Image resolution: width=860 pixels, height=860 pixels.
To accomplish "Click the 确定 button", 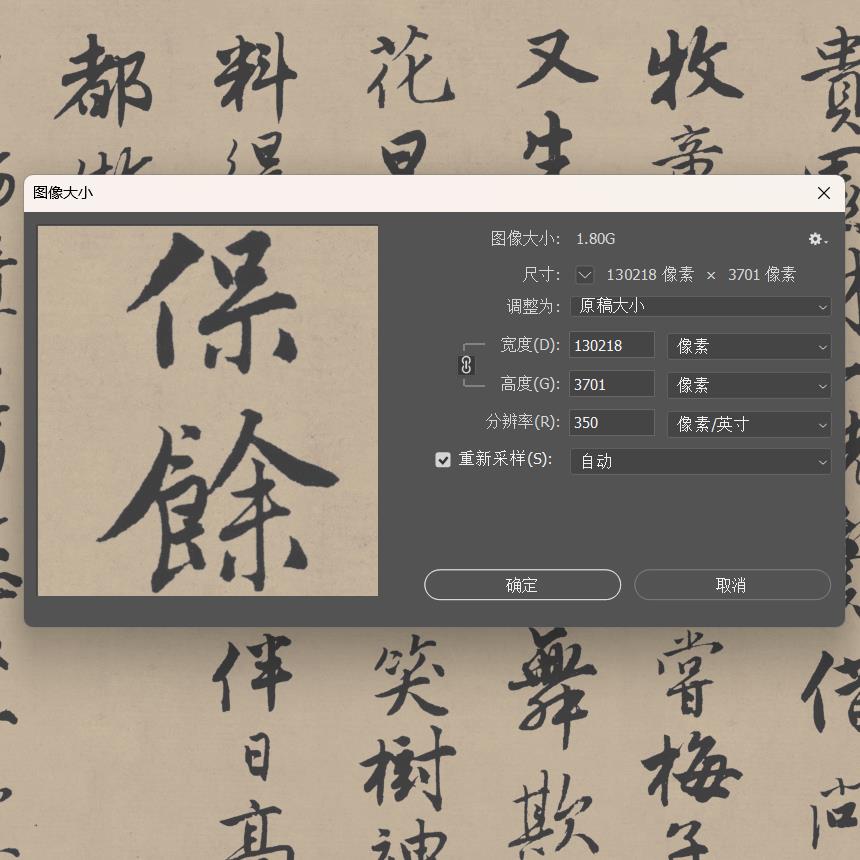I will click(522, 585).
